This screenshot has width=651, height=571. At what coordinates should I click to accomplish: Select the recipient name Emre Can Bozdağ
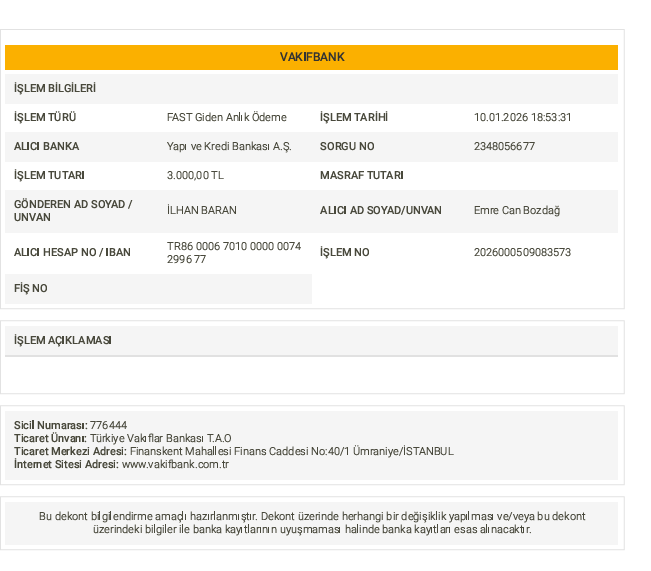[517, 210]
